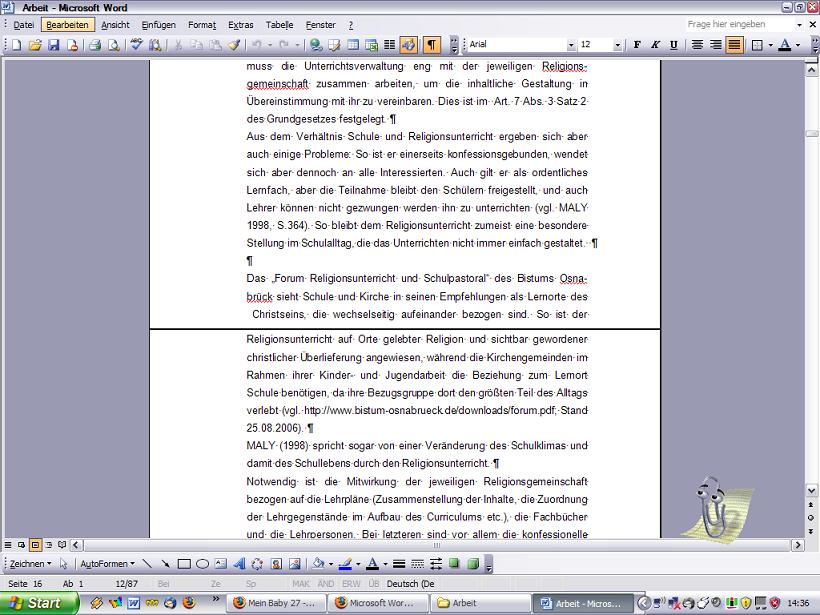Toggle the paragraph marks (¶) button

click(432, 45)
